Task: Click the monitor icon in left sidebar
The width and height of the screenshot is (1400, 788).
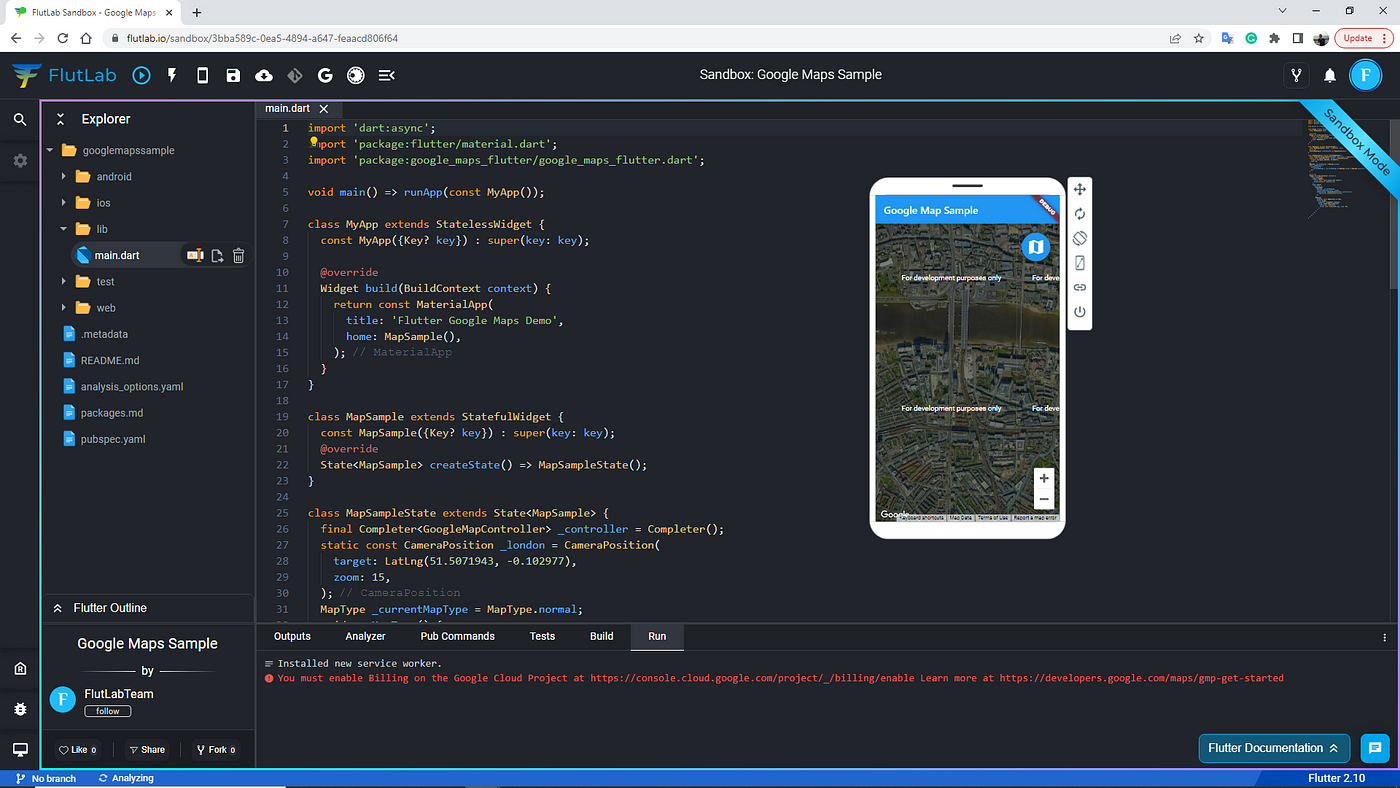Action: point(20,749)
